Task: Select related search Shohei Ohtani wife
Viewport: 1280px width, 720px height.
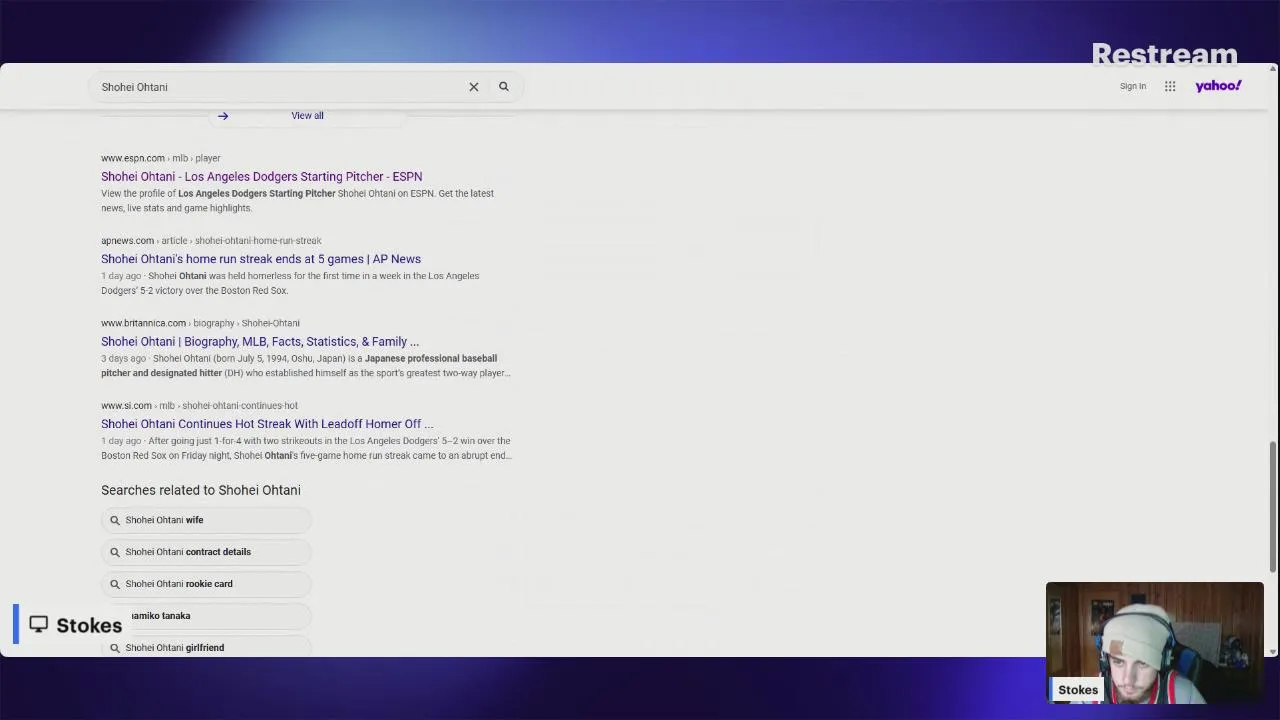Action: coord(206,520)
